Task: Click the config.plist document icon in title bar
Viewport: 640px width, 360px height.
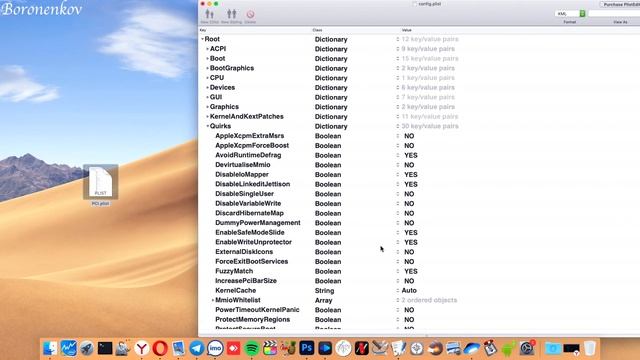Action: pos(414,4)
